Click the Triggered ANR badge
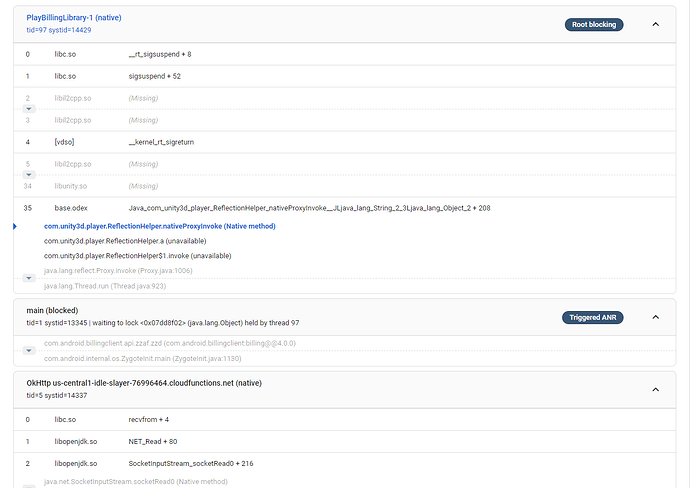690x488 pixels. [593, 317]
